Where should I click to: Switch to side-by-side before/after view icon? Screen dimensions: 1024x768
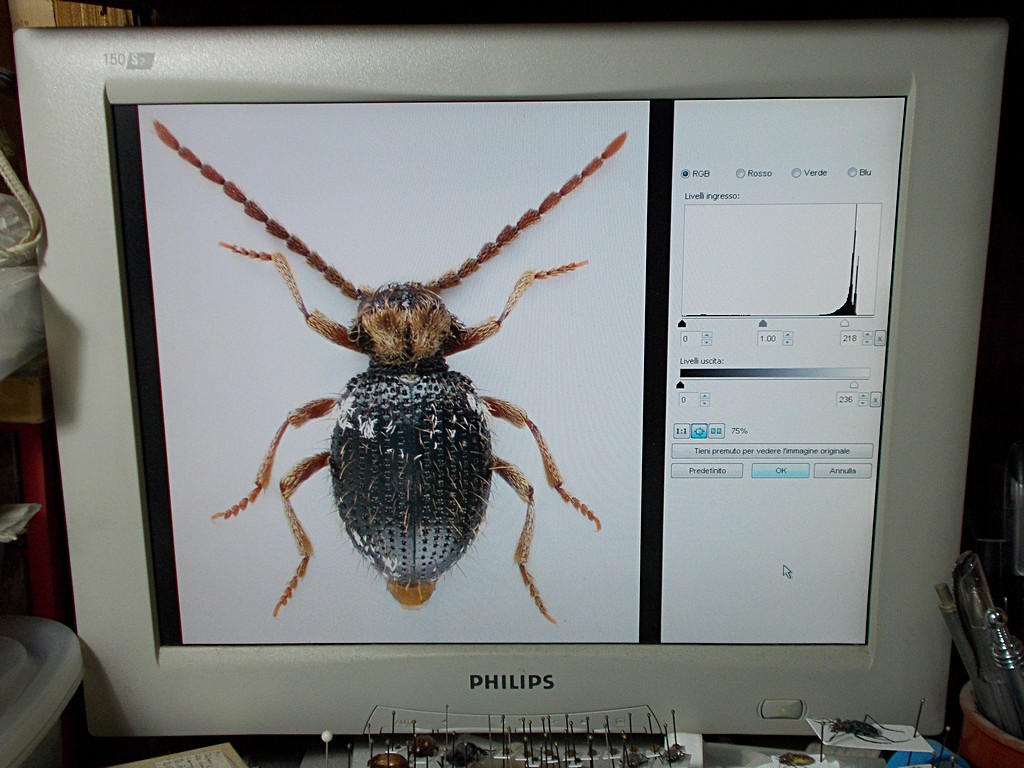pos(716,431)
